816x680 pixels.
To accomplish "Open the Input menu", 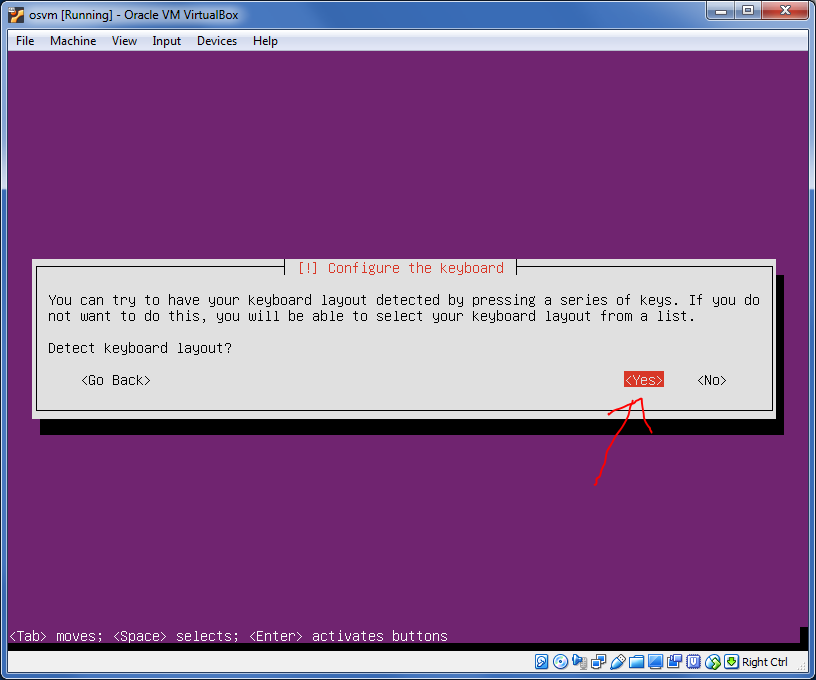I will 167,41.
